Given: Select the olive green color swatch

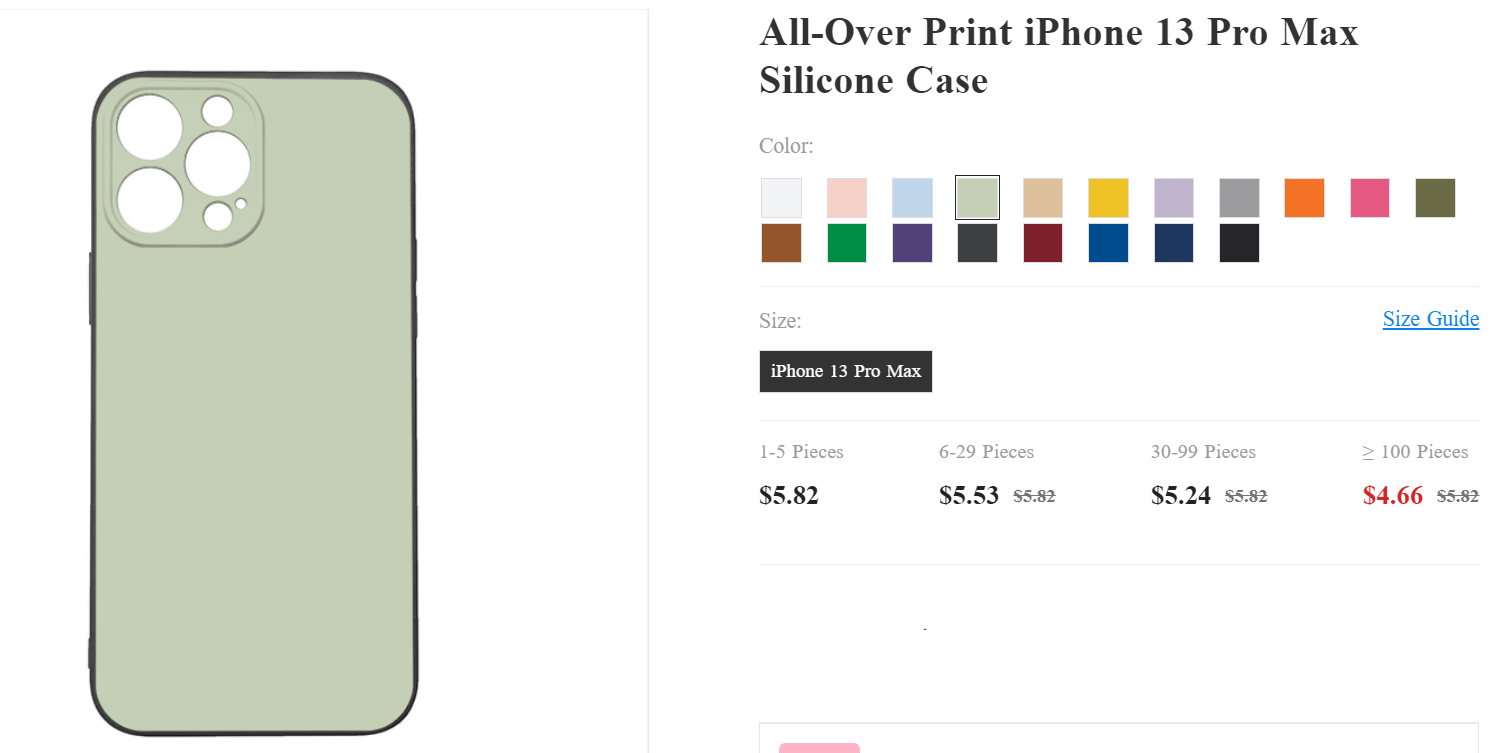Looking at the screenshot, I should (x=1435, y=198).
